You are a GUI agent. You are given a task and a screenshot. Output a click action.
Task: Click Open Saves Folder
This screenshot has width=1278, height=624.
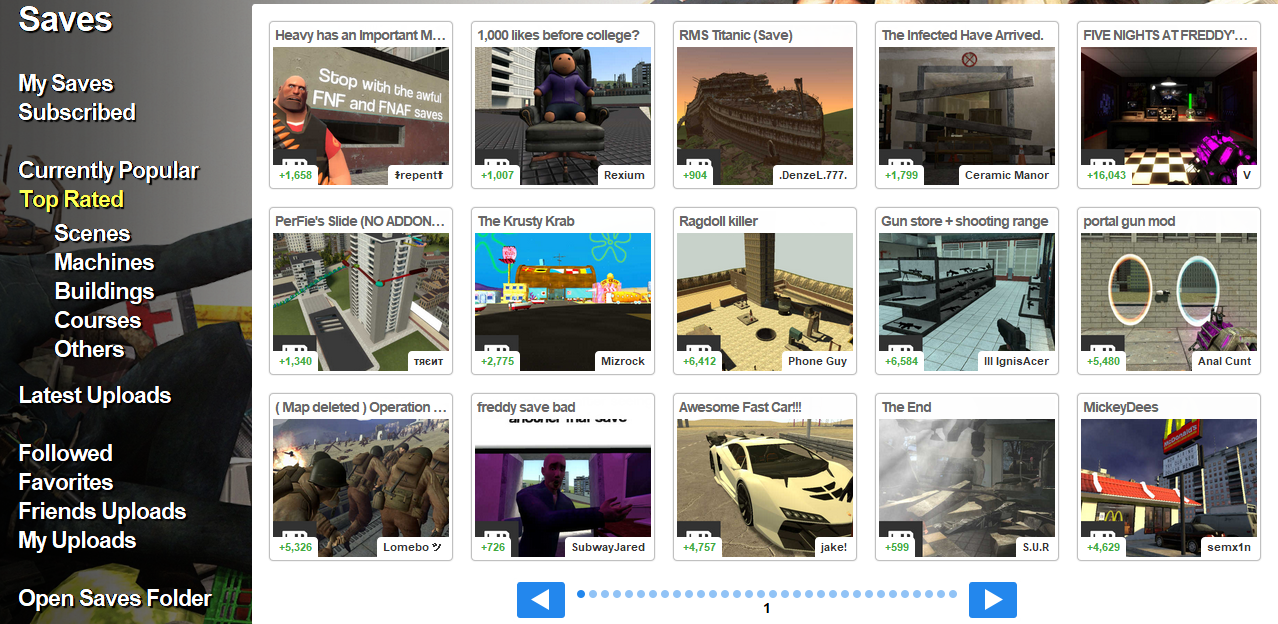pyautogui.click(x=115, y=599)
